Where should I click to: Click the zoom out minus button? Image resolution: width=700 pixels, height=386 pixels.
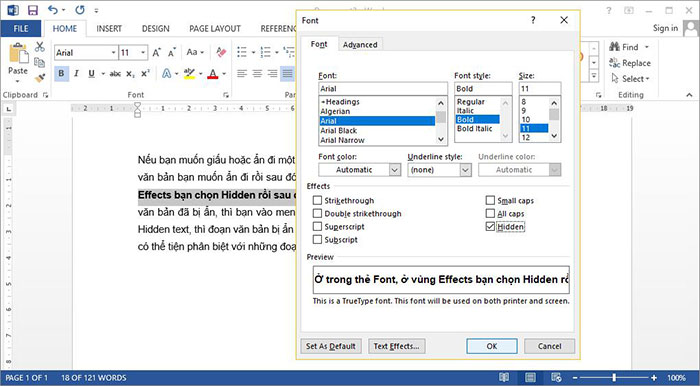pyautogui.click(x=576, y=378)
